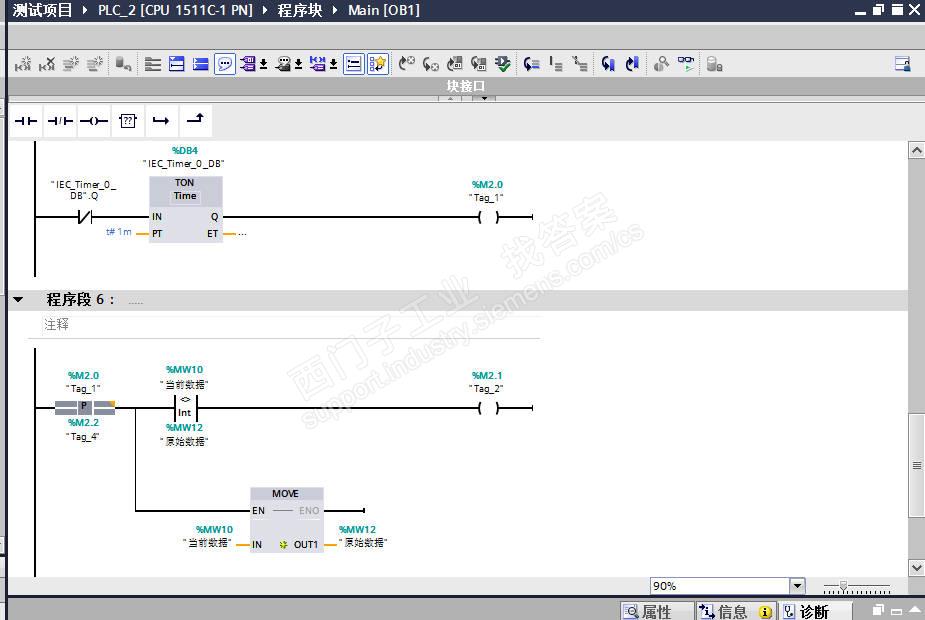Click the Reset start values icon
The height and width of the screenshot is (620, 925).
point(123,64)
